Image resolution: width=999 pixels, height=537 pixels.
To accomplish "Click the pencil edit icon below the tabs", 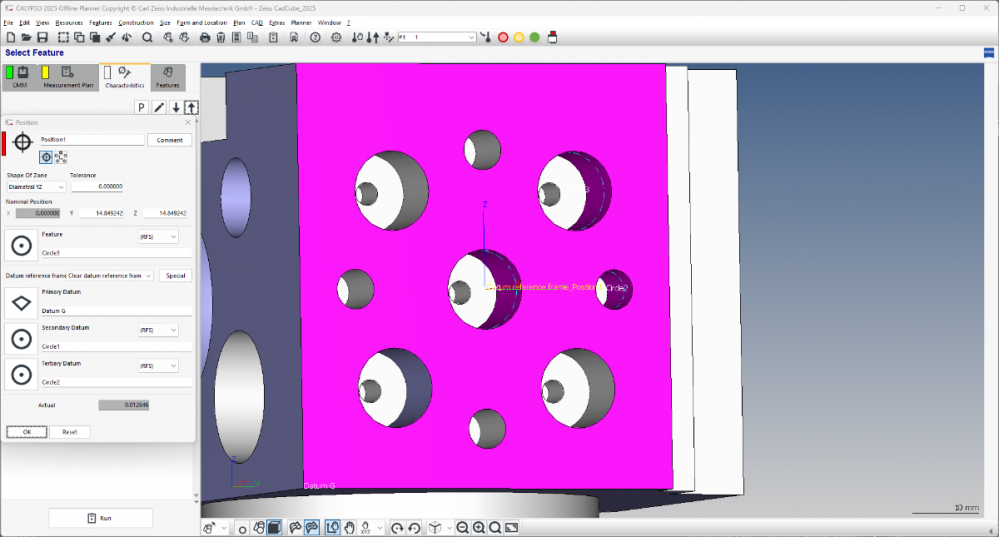I will pyautogui.click(x=159, y=108).
